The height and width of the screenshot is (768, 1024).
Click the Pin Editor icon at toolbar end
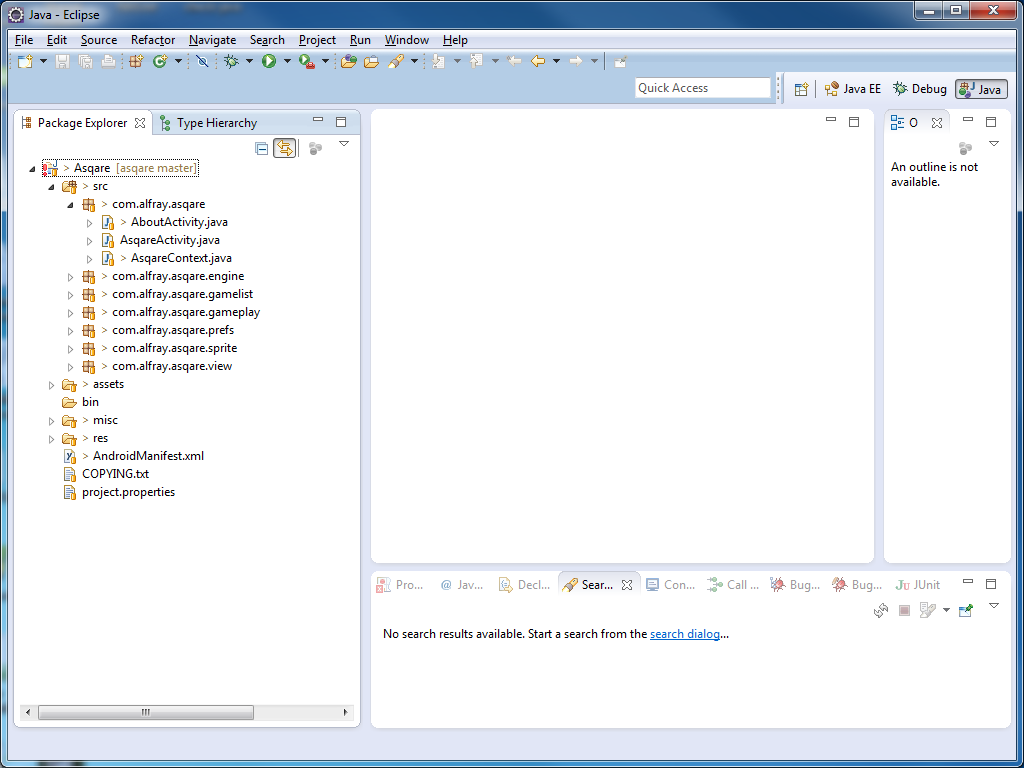(x=620, y=61)
